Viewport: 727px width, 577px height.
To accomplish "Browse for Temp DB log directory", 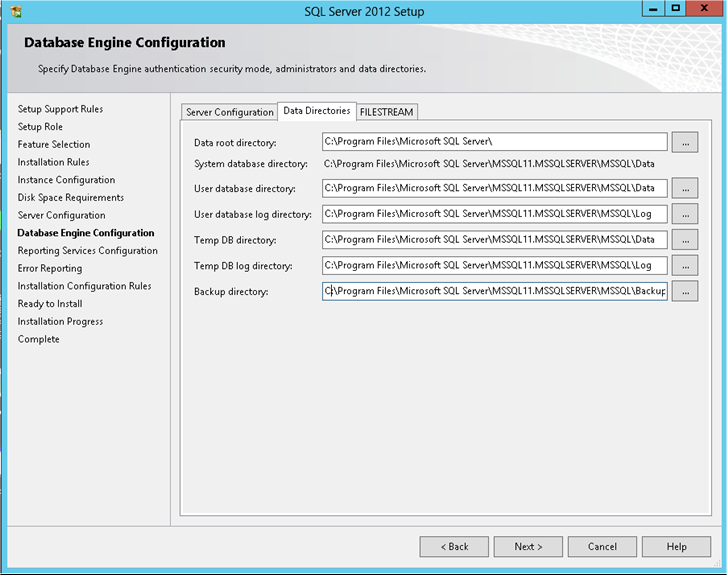I will pos(685,266).
